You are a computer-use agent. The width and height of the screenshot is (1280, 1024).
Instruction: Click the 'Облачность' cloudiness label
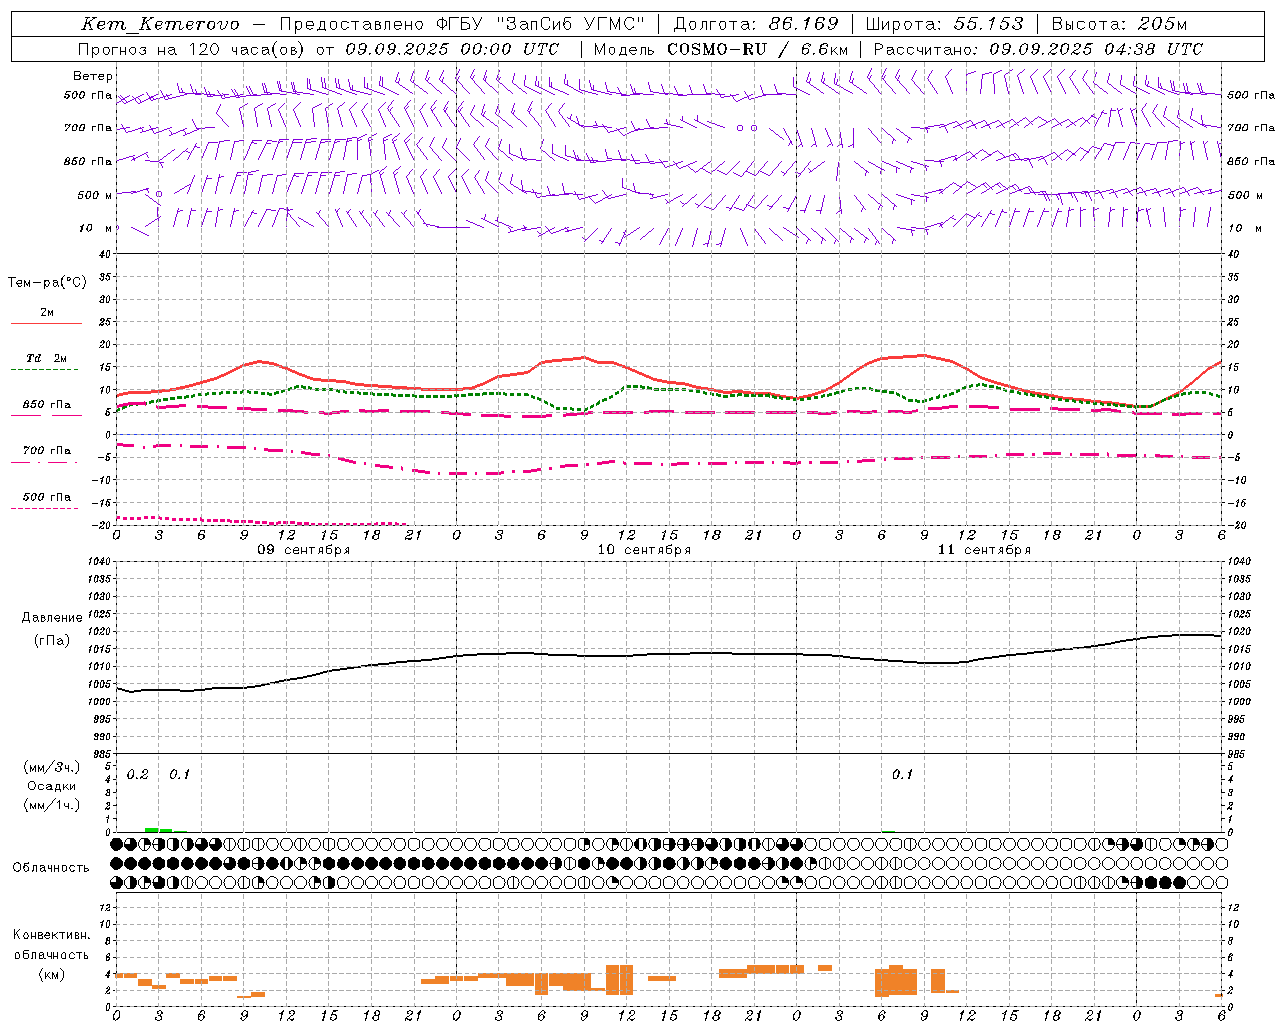[x=51, y=868]
